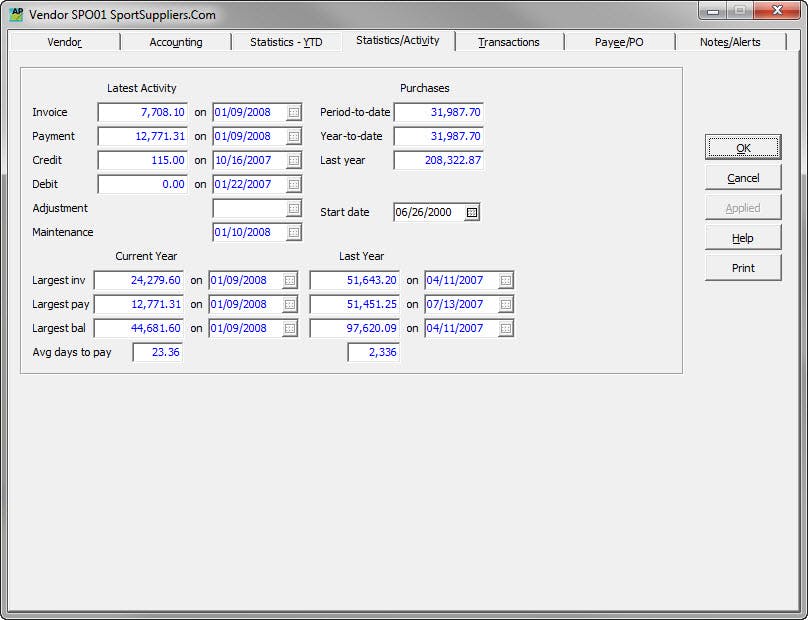808x620 pixels.
Task: Click Current Year Largest bal 44,681.60 field
Action: 139,328
